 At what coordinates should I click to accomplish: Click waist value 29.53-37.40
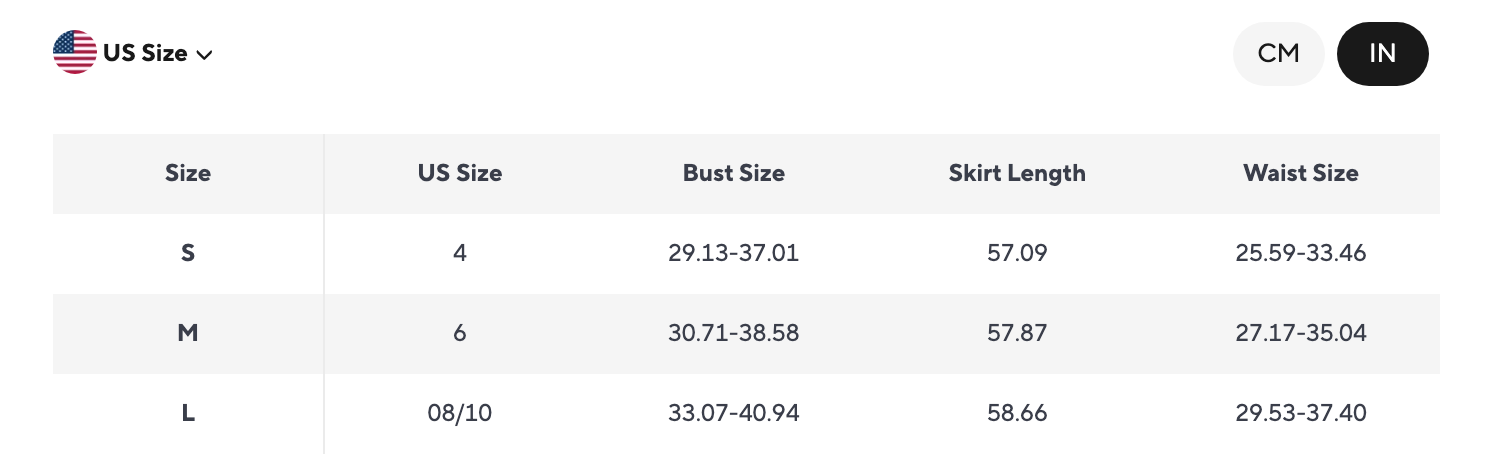click(1301, 413)
